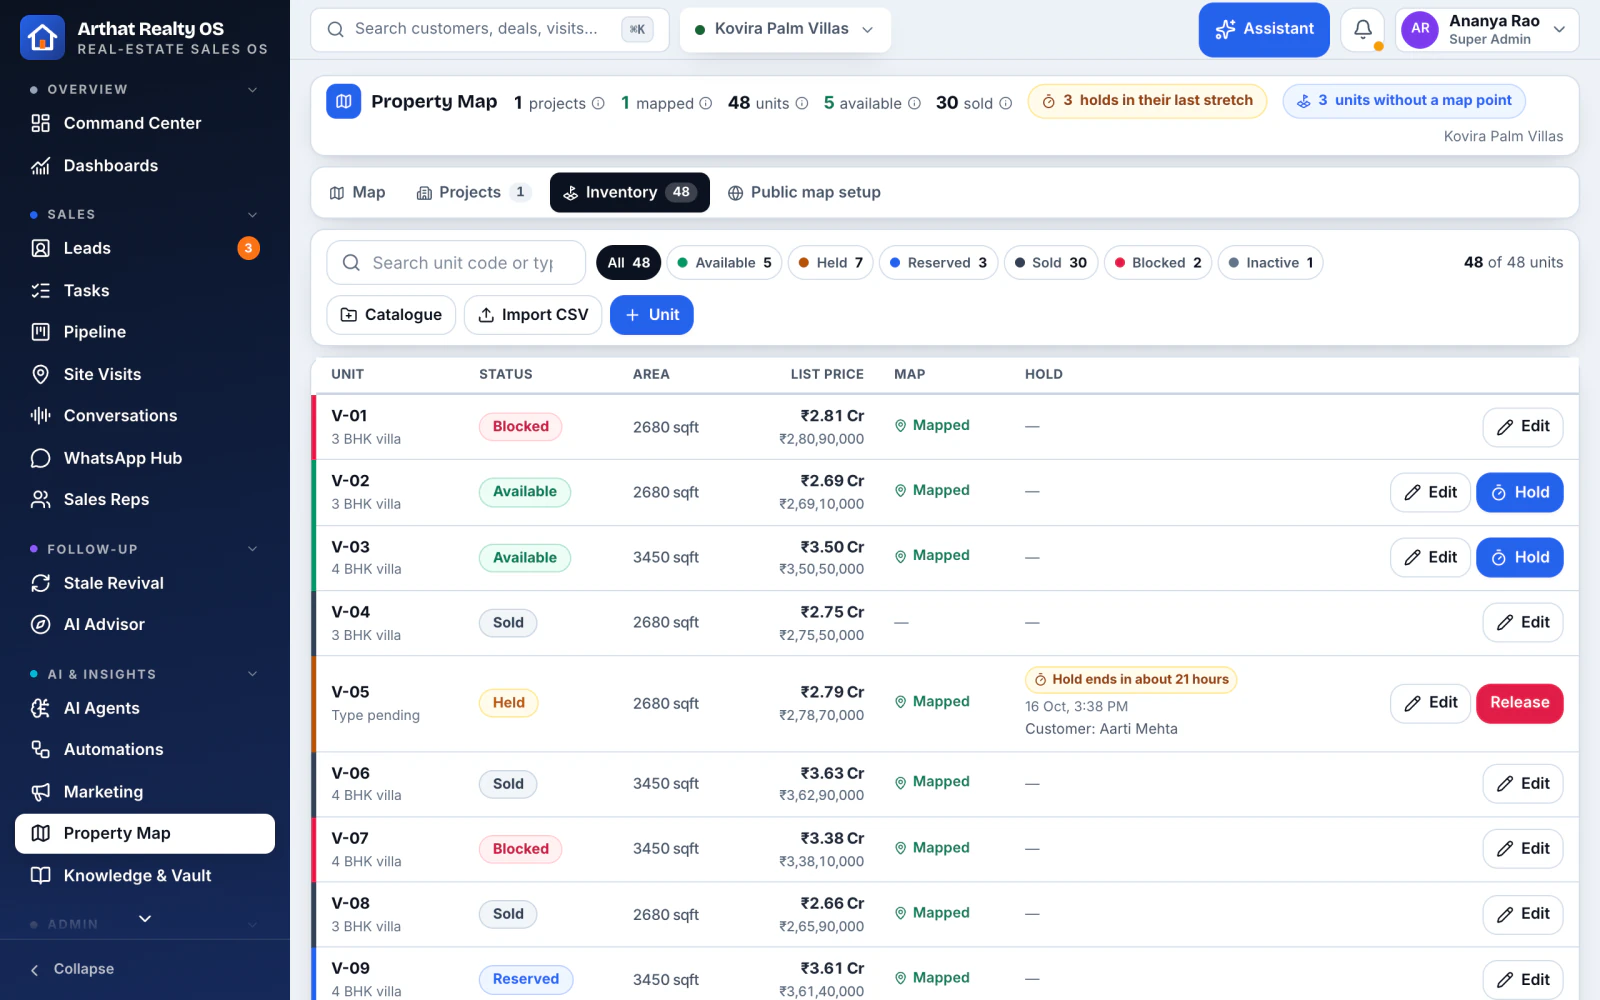Open the Dashboards chart icon

[41, 166]
